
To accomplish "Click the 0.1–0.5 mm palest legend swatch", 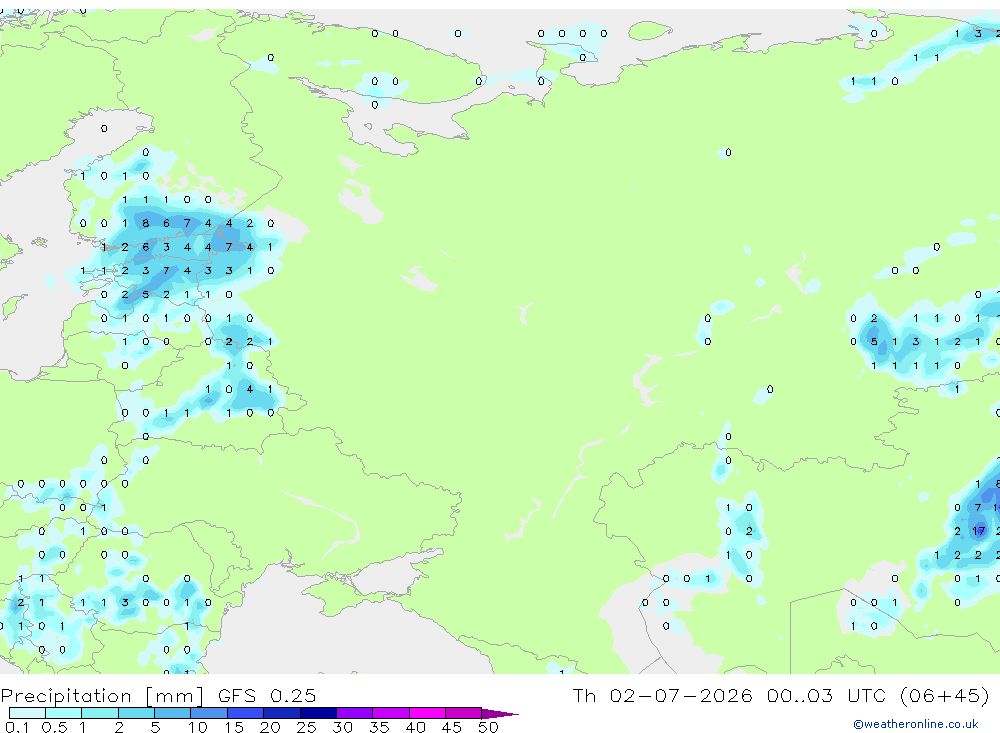I will pyautogui.click(x=27, y=713).
